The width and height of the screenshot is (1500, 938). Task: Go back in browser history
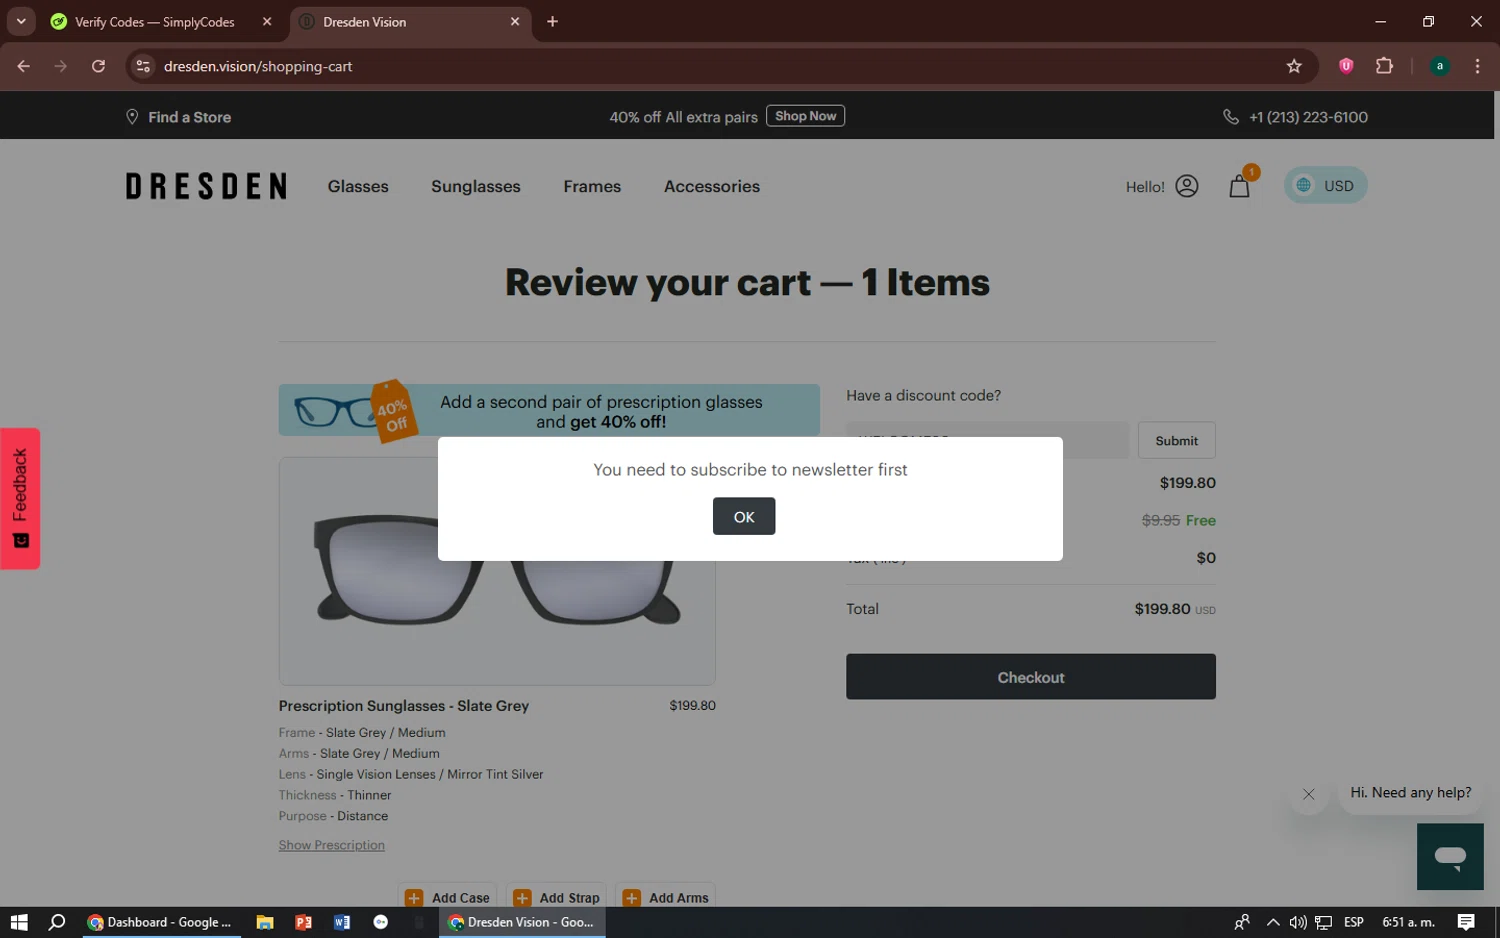coord(23,66)
